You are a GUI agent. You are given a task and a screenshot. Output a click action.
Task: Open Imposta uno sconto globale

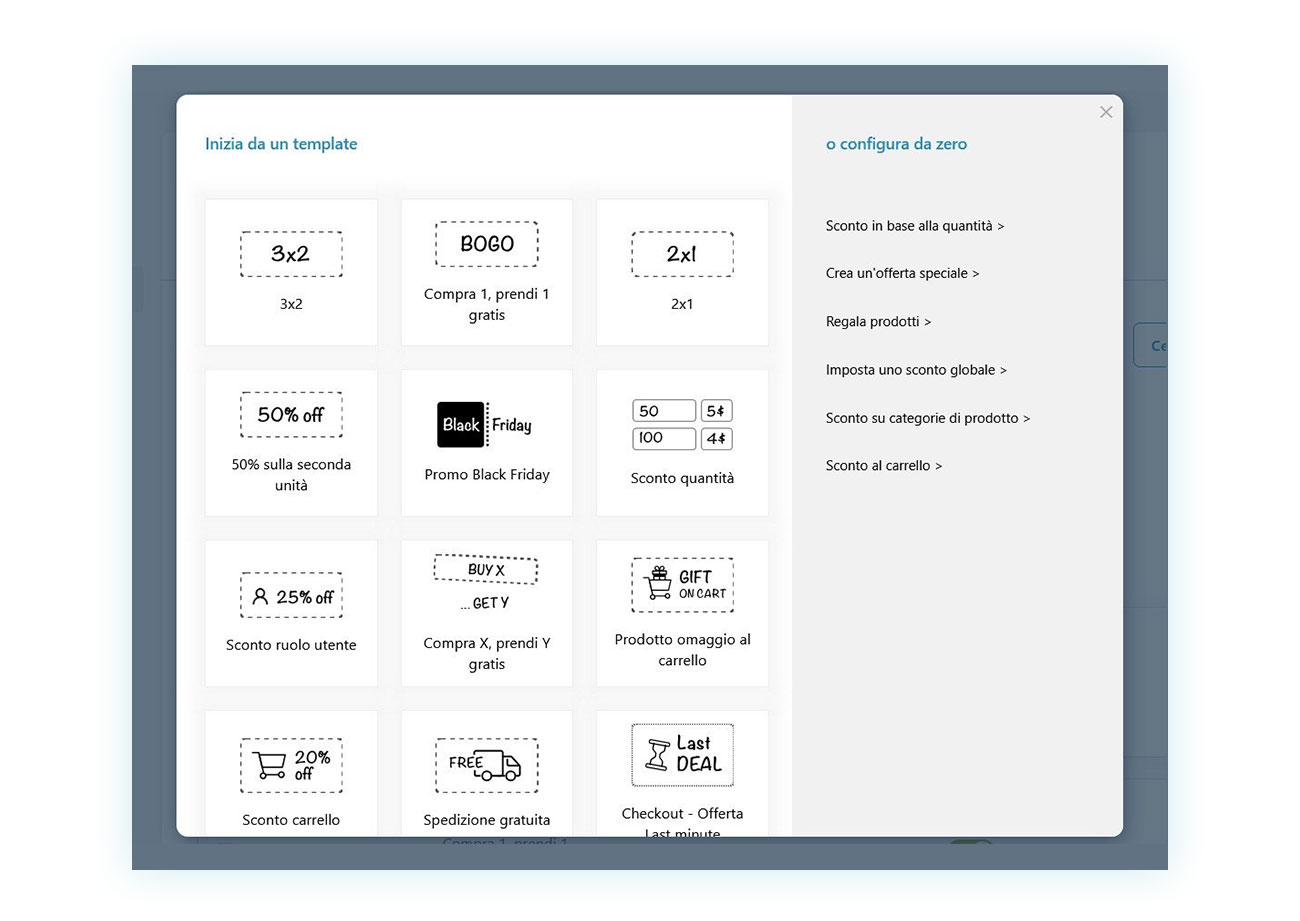916,369
